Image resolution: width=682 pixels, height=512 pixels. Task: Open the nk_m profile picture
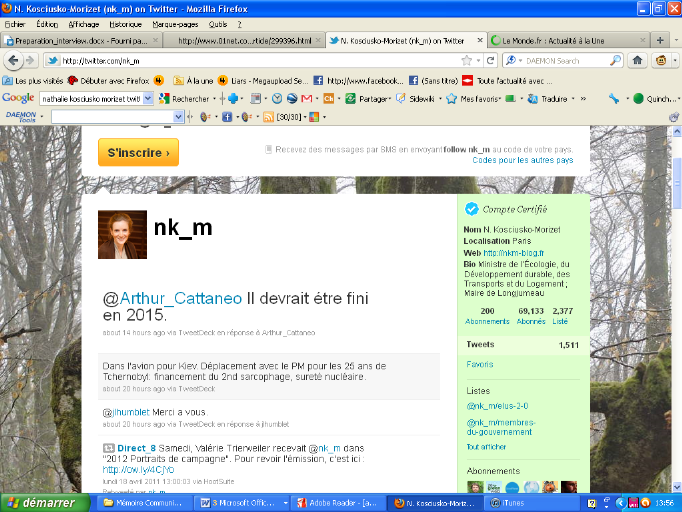(121, 235)
